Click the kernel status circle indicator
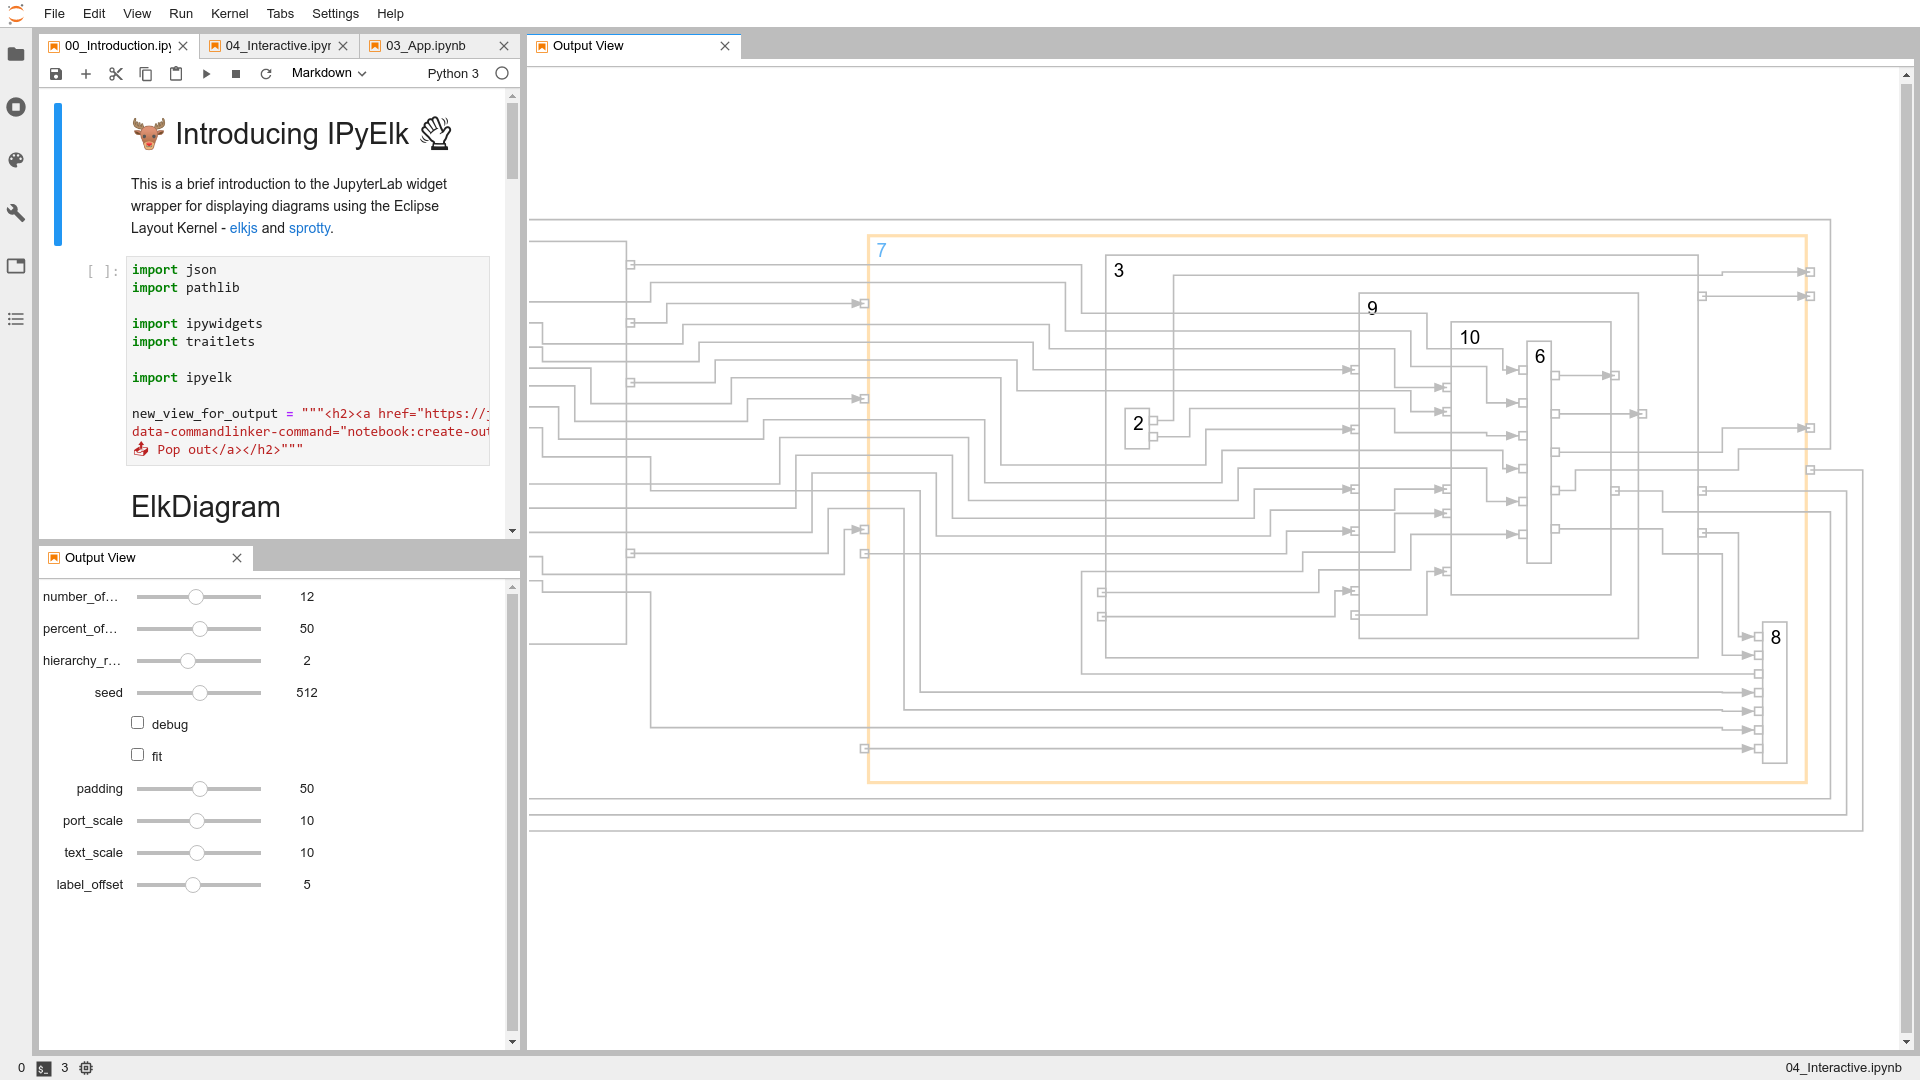The height and width of the screenshot is (1080, 1920). click(x=502, y=73)
